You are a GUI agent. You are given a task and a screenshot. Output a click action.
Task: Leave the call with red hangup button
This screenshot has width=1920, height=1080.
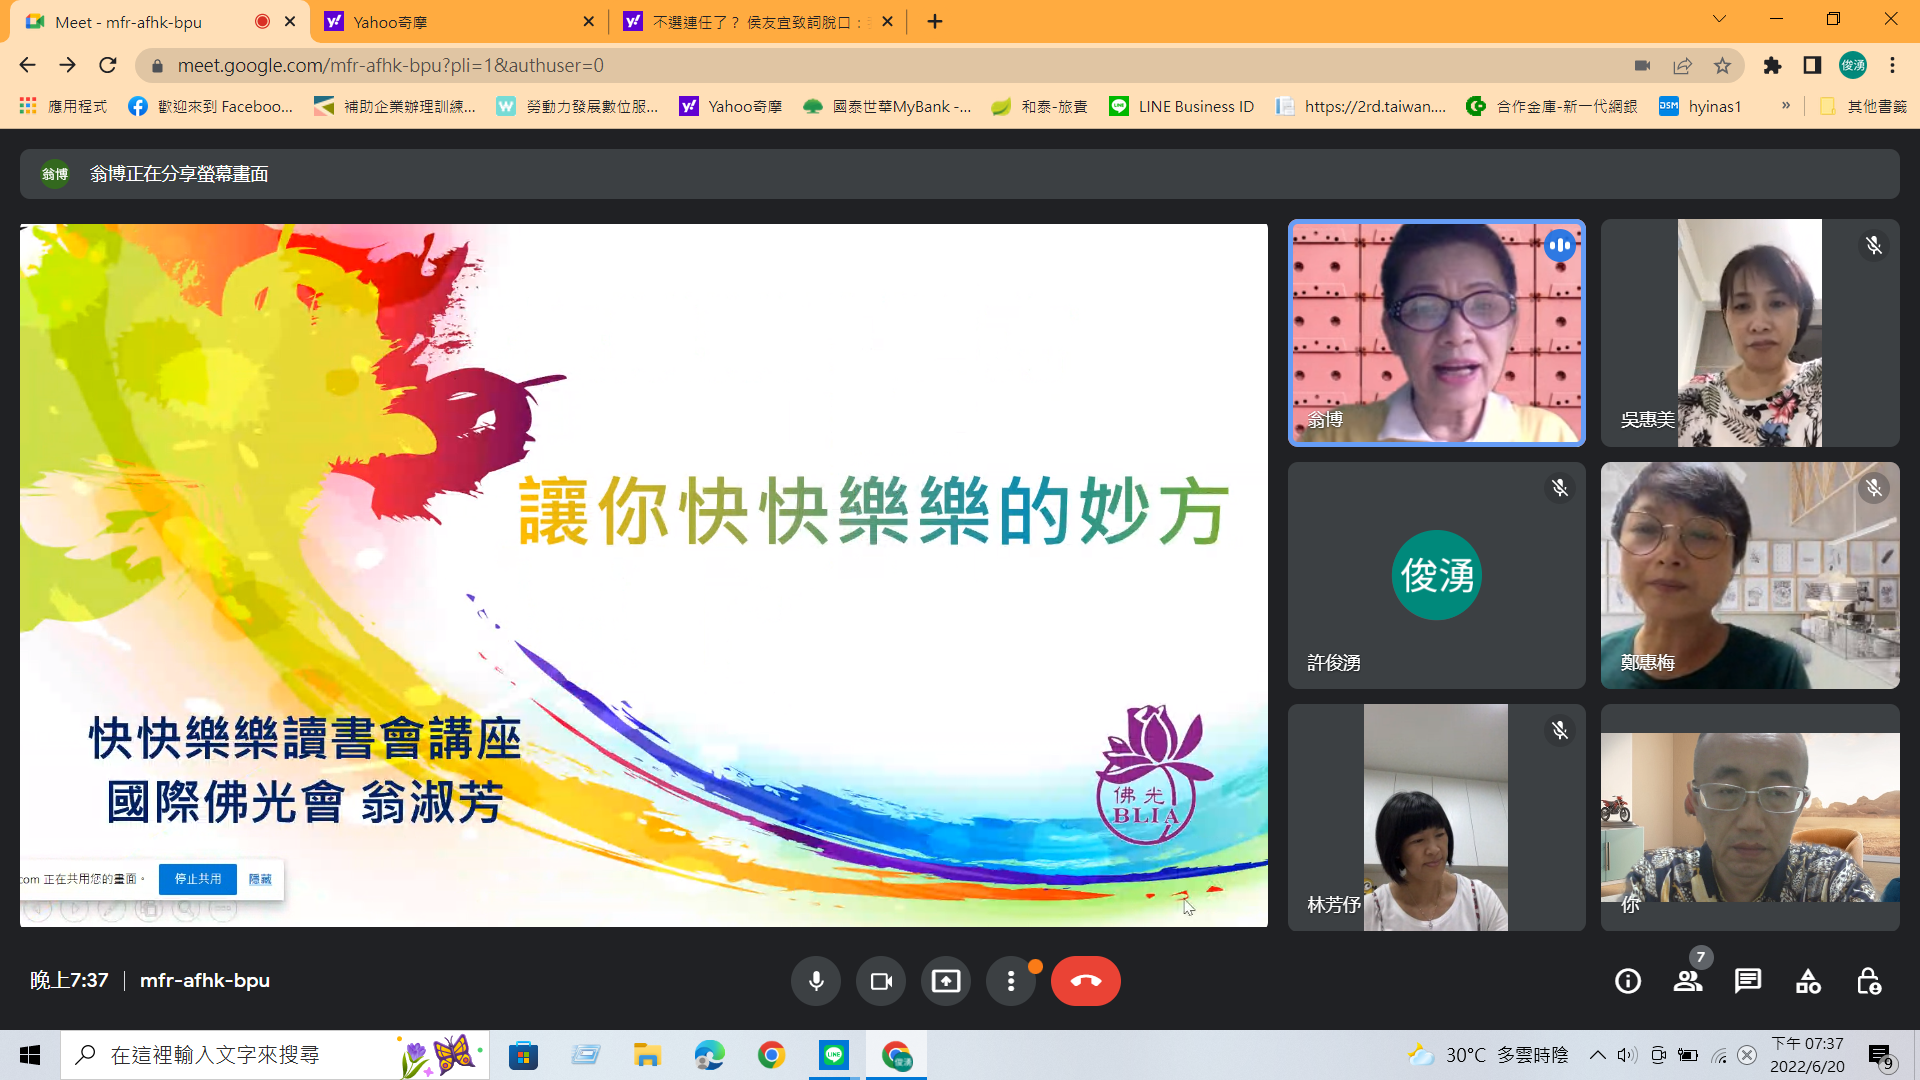(x=1085, y=981)
